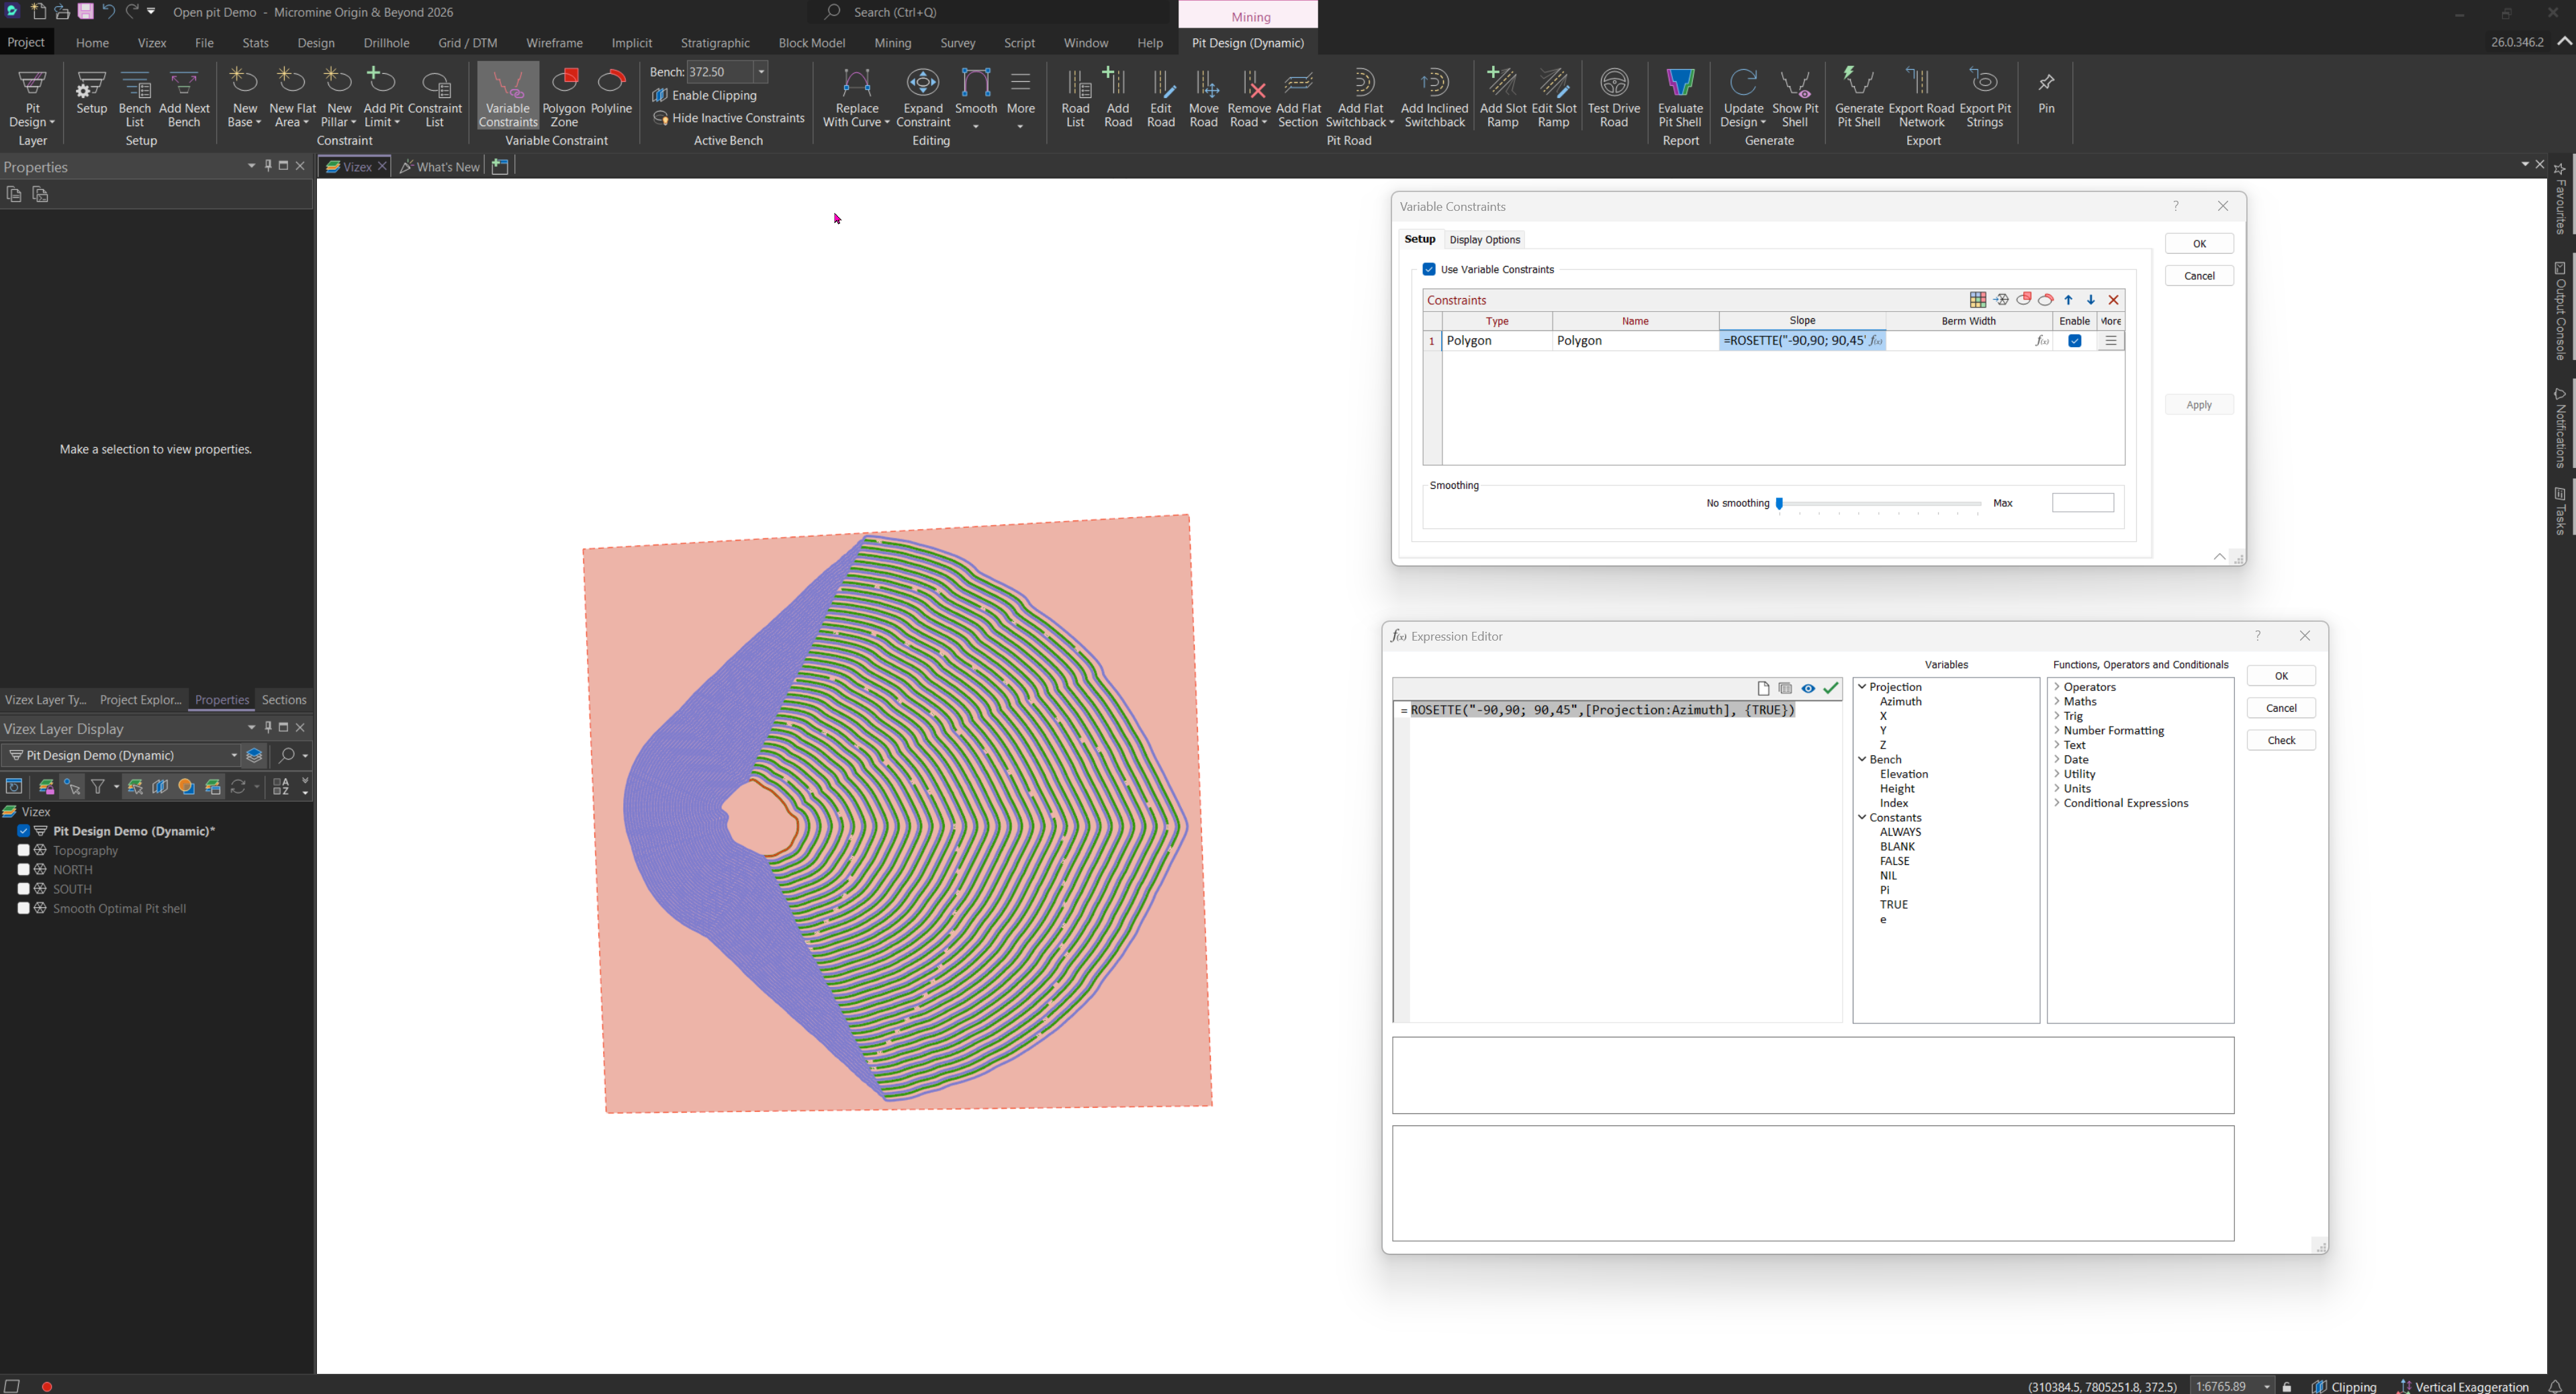Viewport: 2576px width, 1394px height.
Task: Uncheck Use Variable Constraints checkbox
Action: tap(1429, 270)
